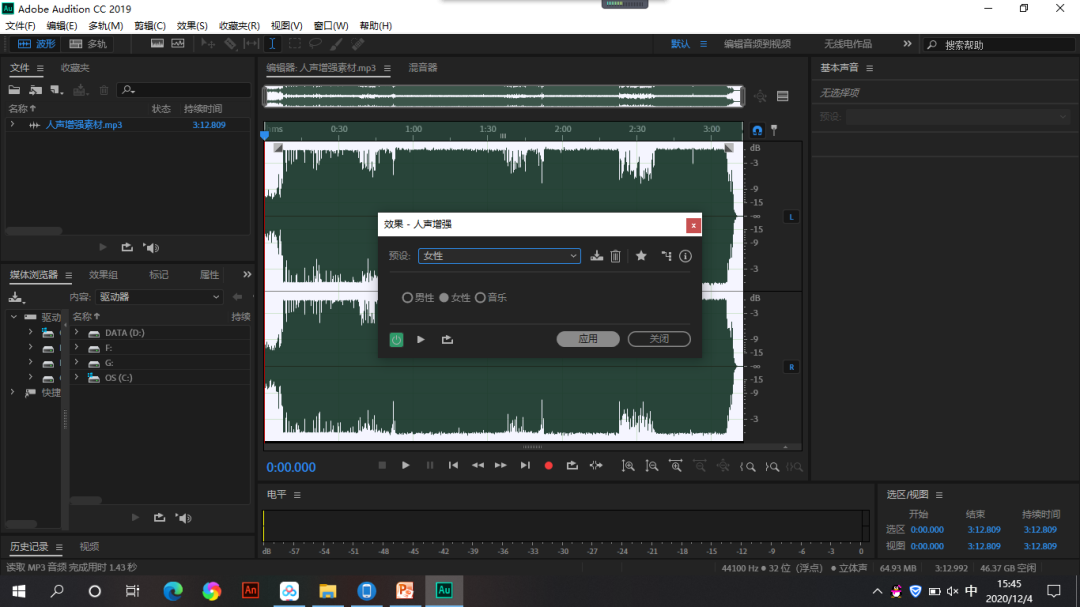Expand the G: drive entry

point(76,362)
